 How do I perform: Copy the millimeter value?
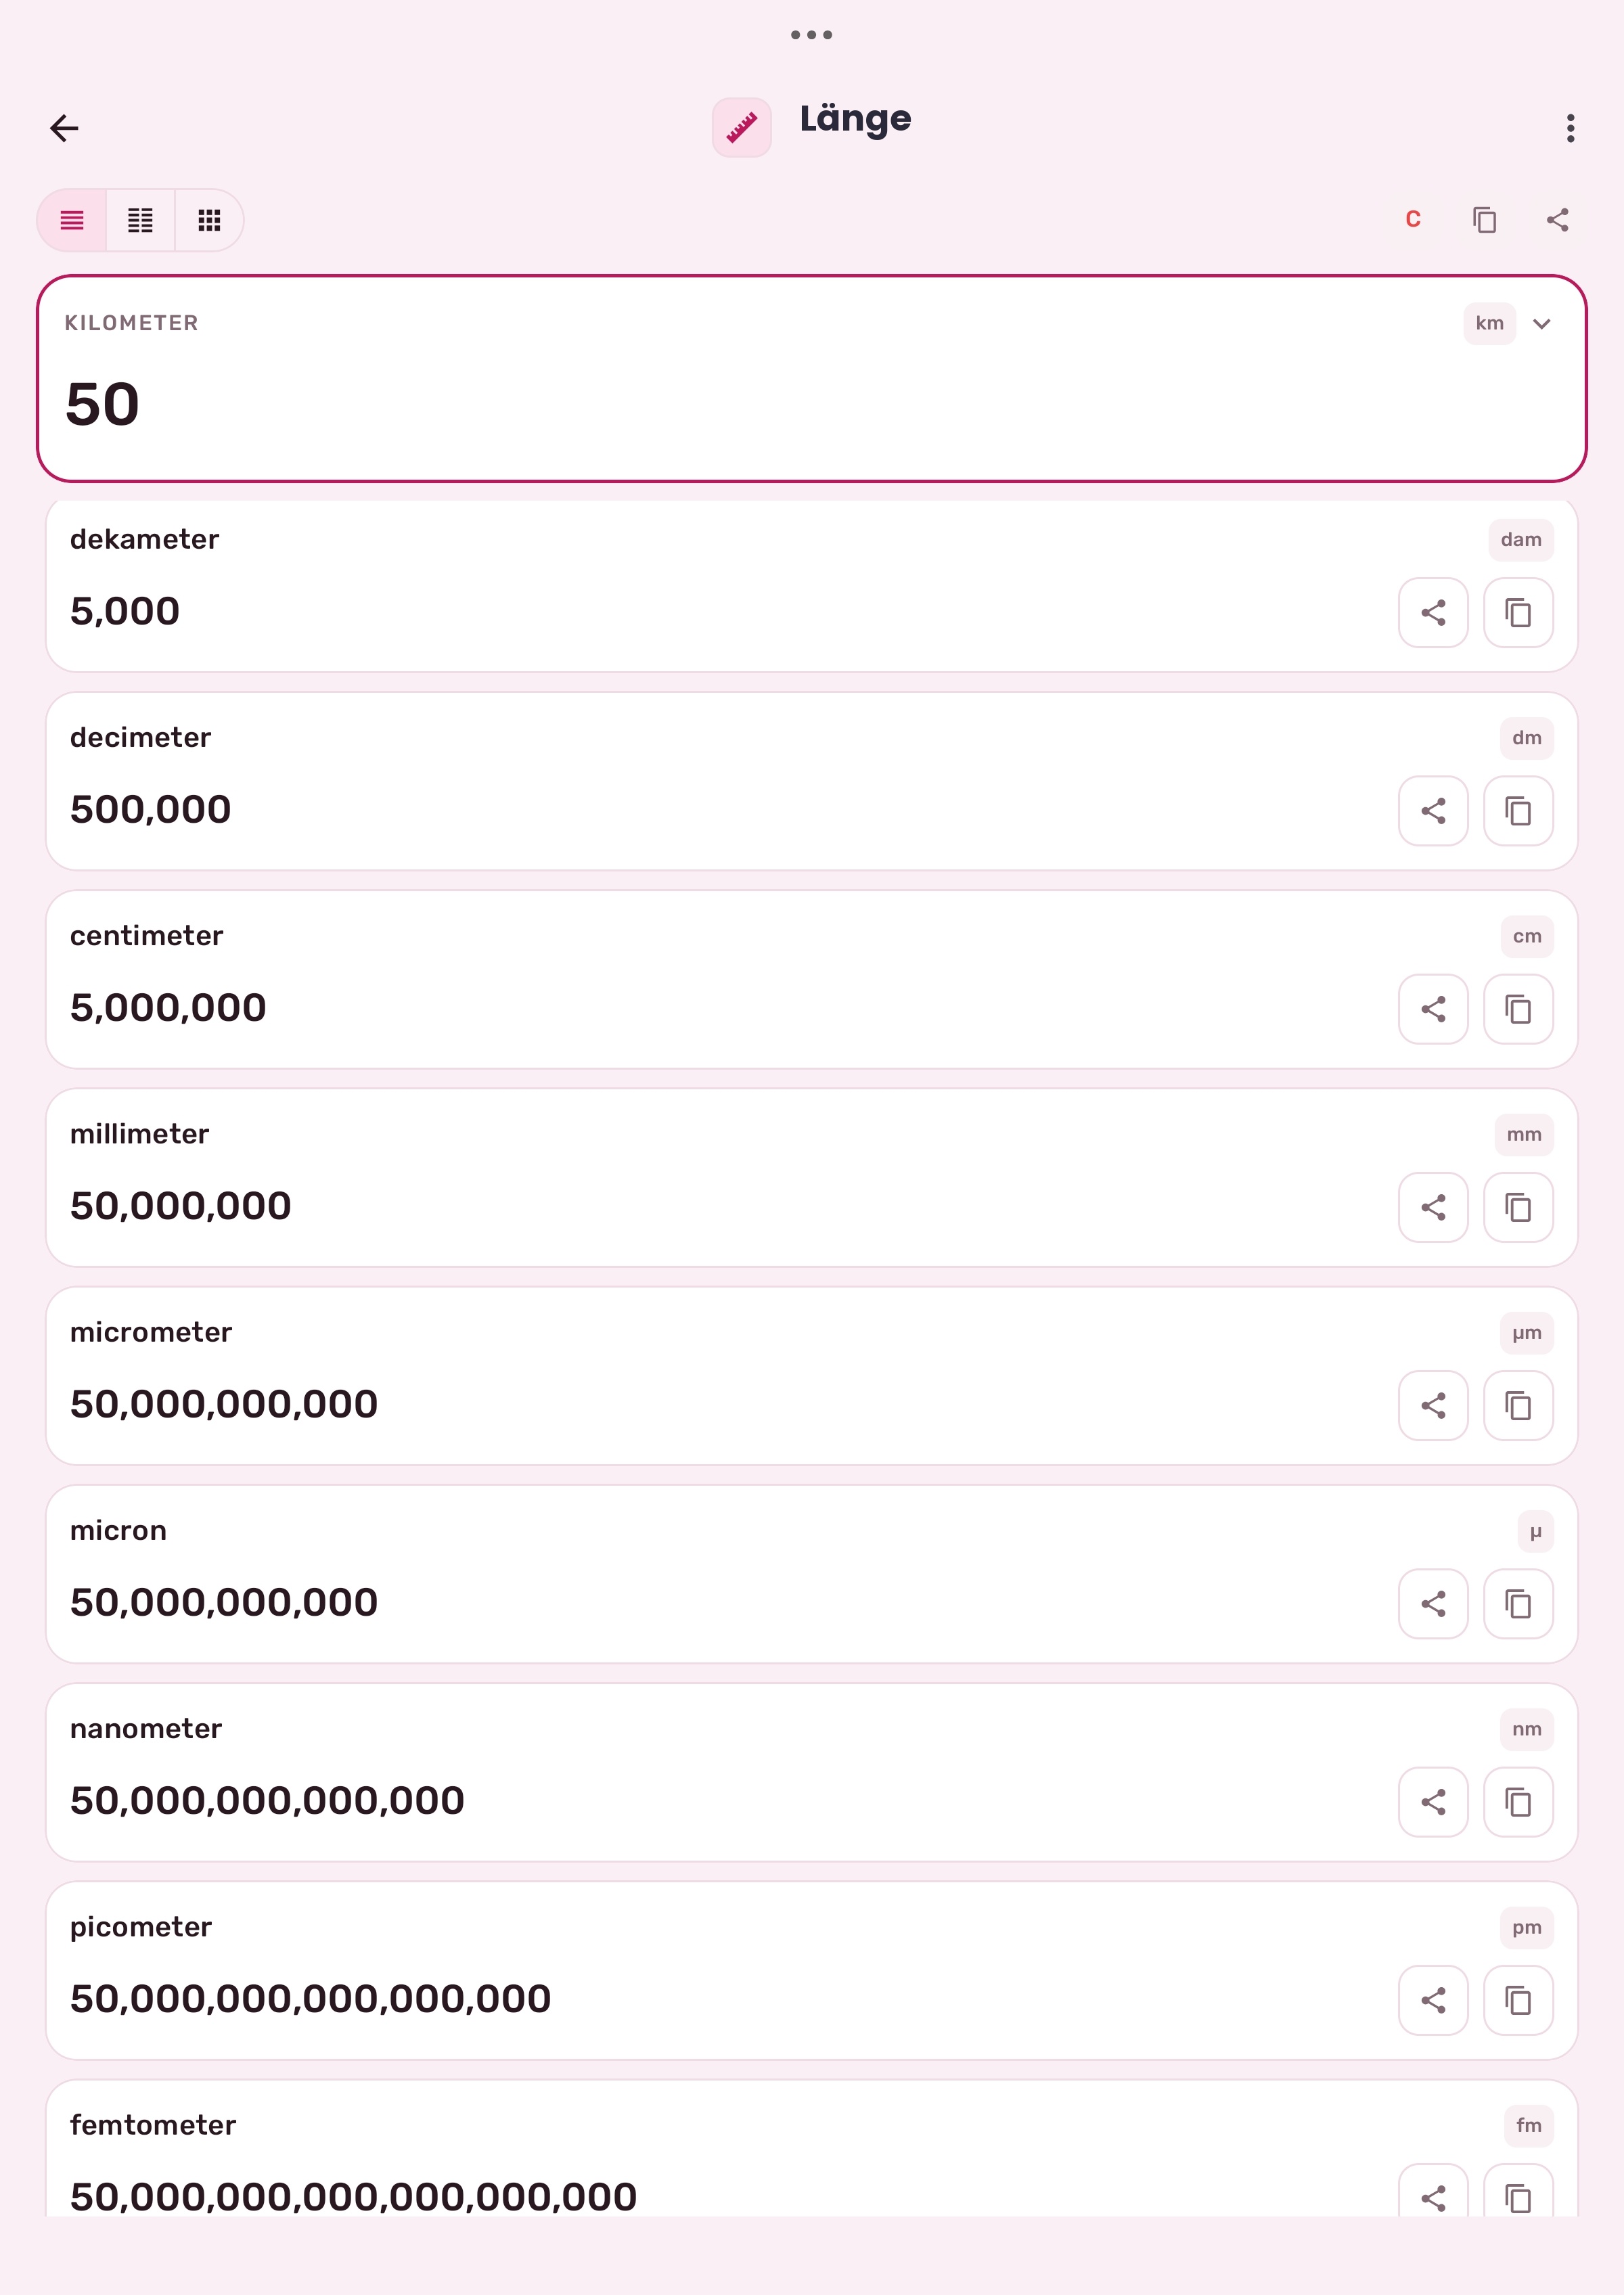pyautogui.click(x=1518, y=1207)
